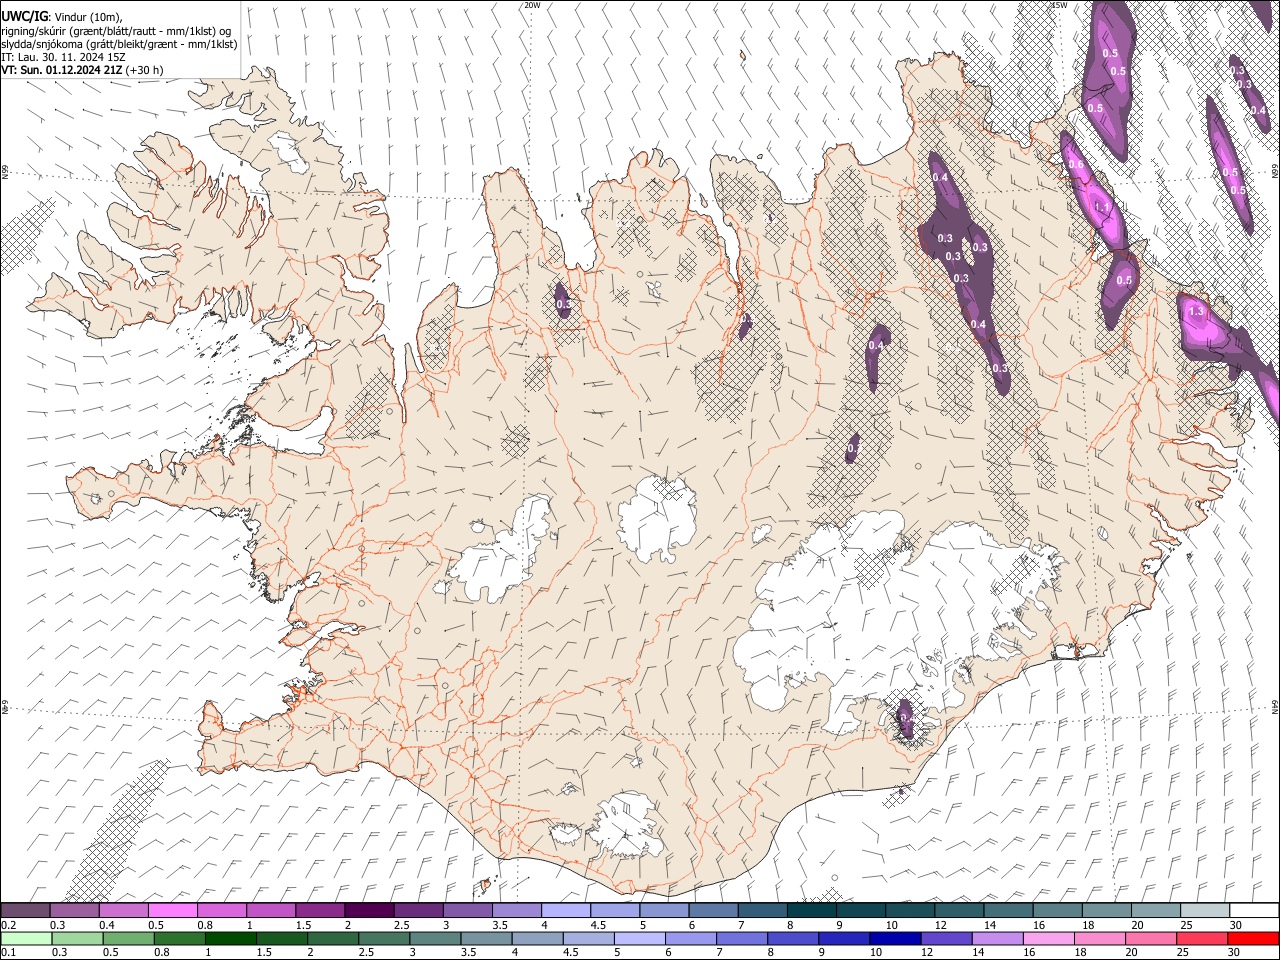Select the "rigning/skúrir (grænt/blátt/rautt - mm/1klst) og" line
The width and height of the screenshot is (1280, 960).
[116, 31]
